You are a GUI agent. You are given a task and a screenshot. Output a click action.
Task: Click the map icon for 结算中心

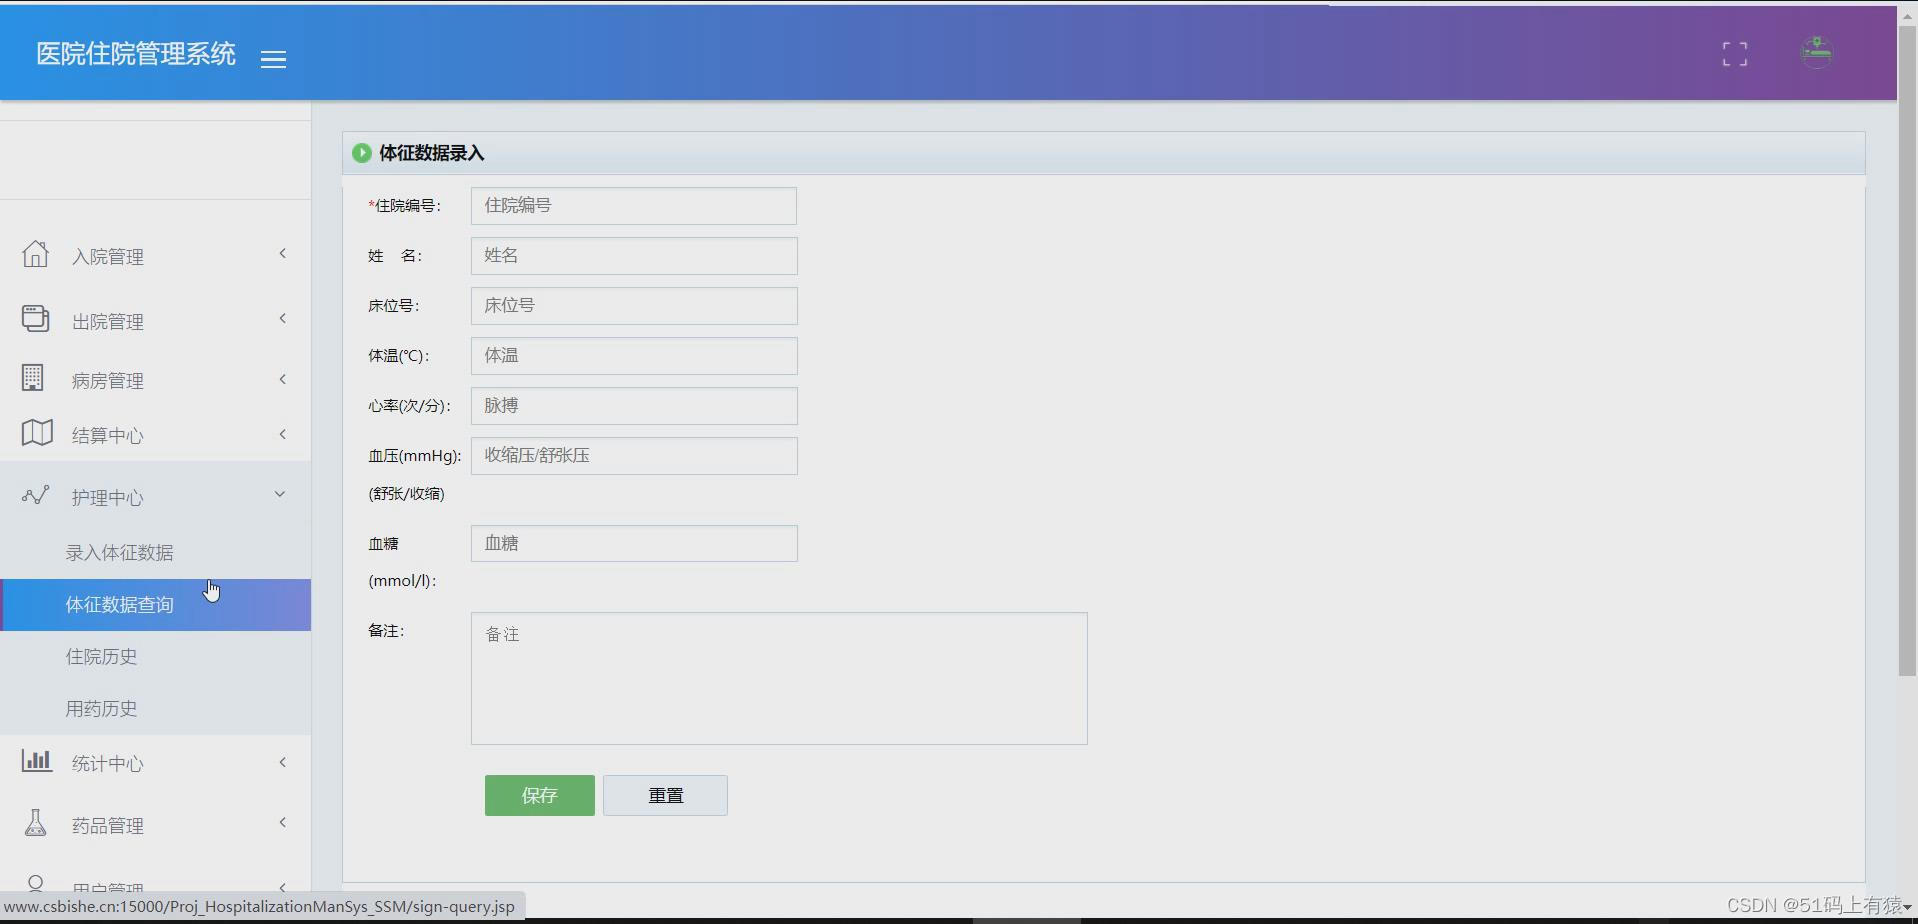point(37,433)
